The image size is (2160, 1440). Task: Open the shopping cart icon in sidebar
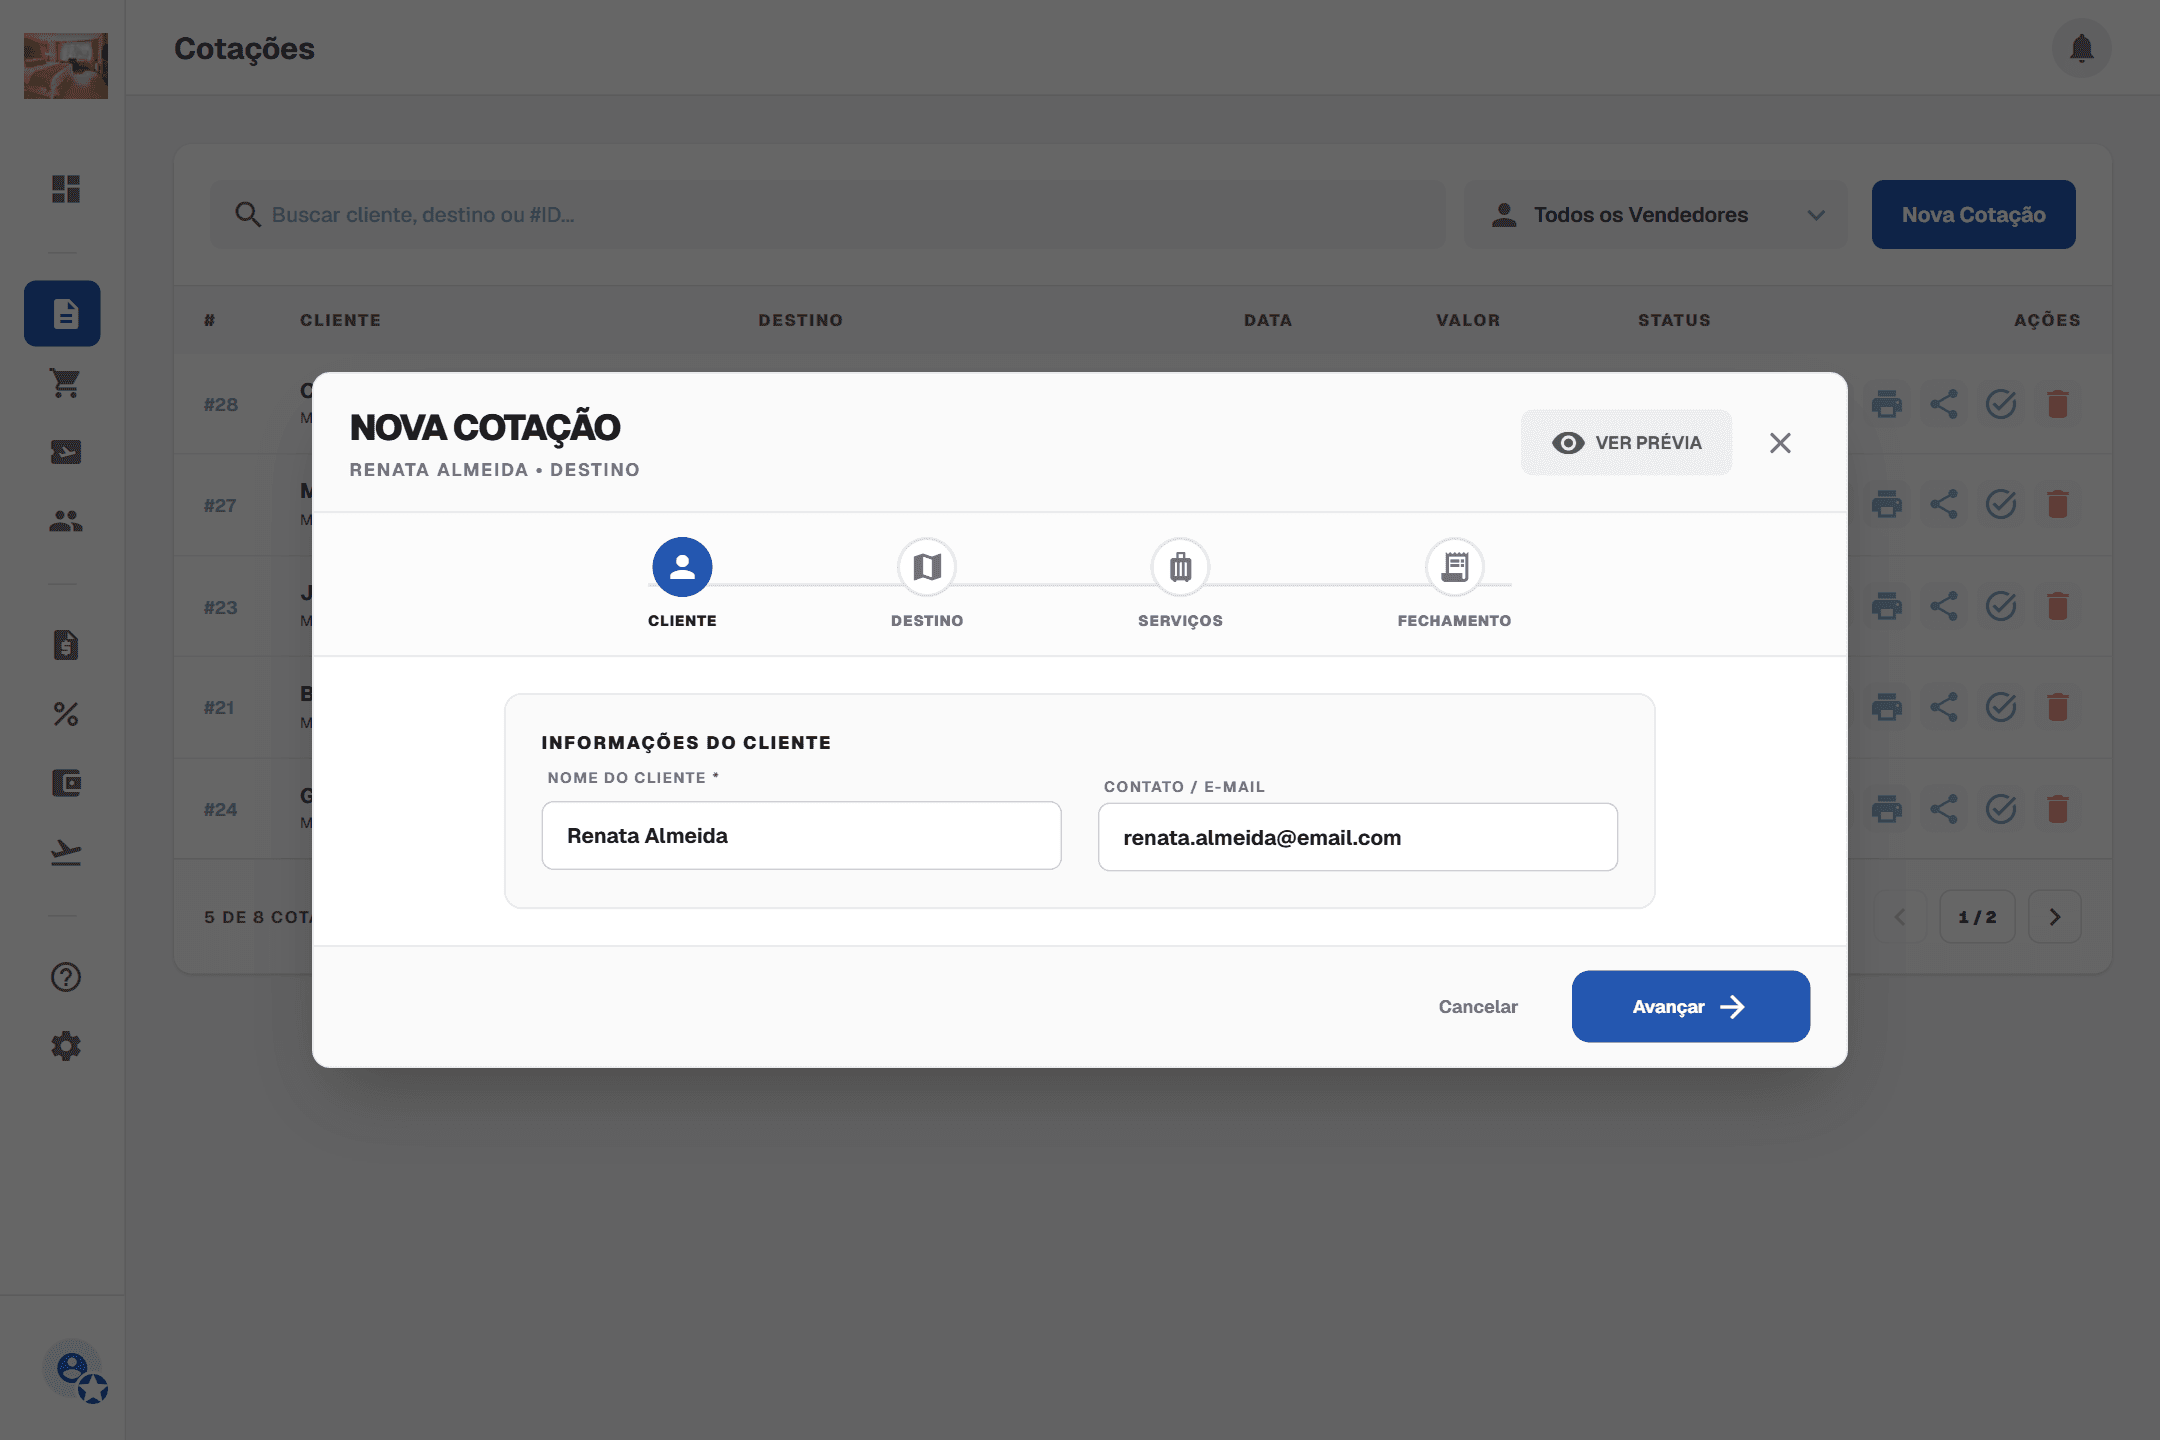click(x=66, y=383)
